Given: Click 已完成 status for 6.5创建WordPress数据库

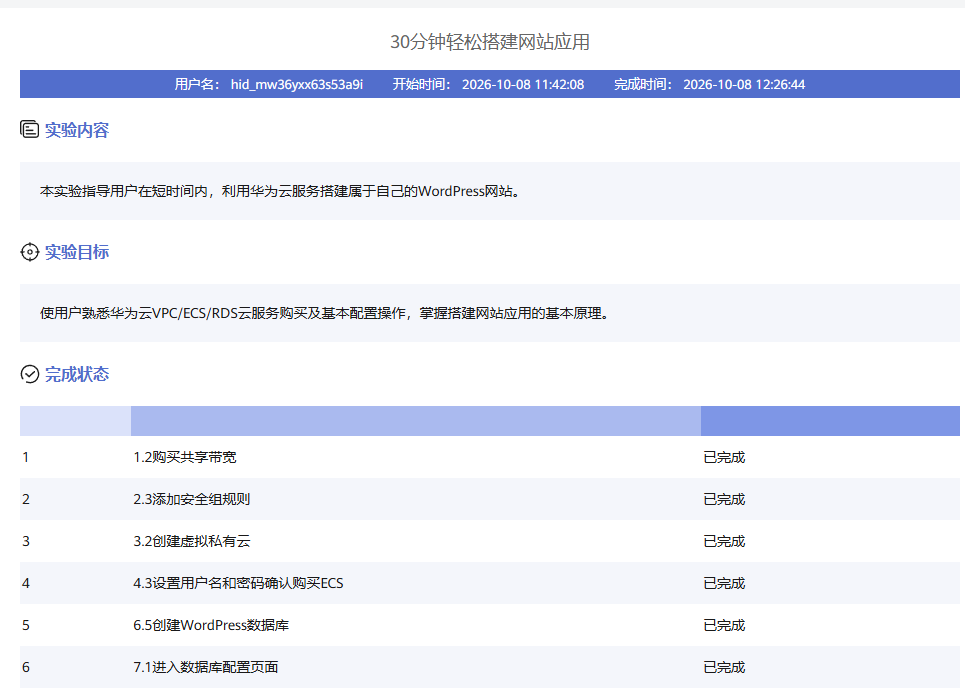Looking at the screenshot, I should [x=724, y=625].
